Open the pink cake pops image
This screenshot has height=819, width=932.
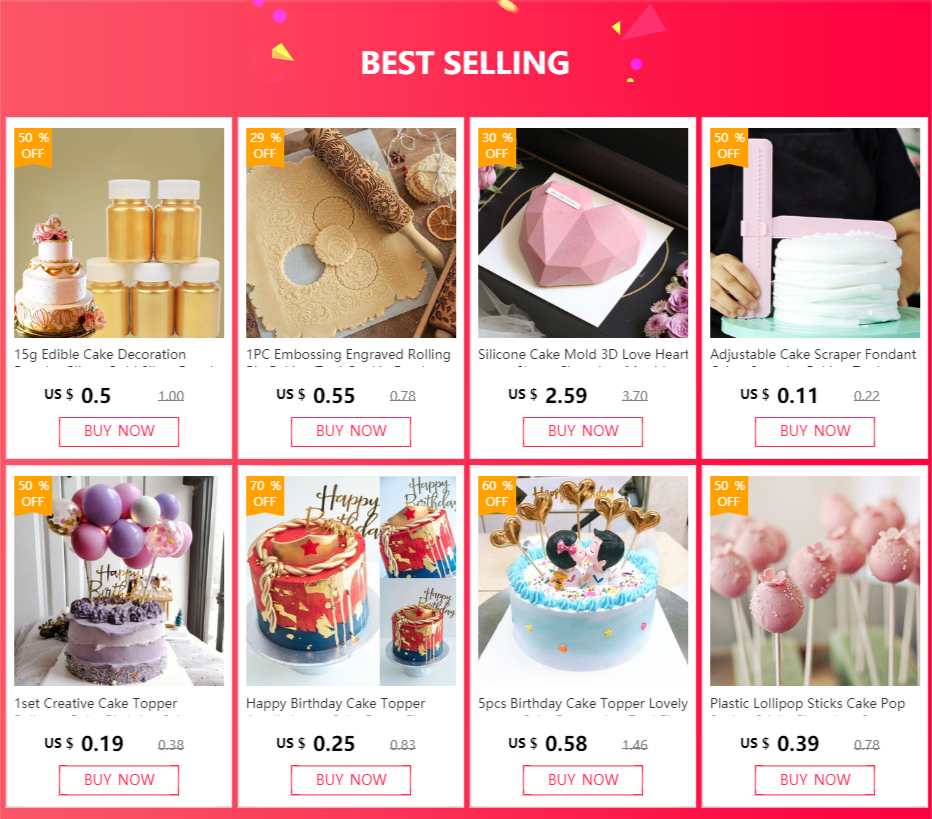coord(815,581)
